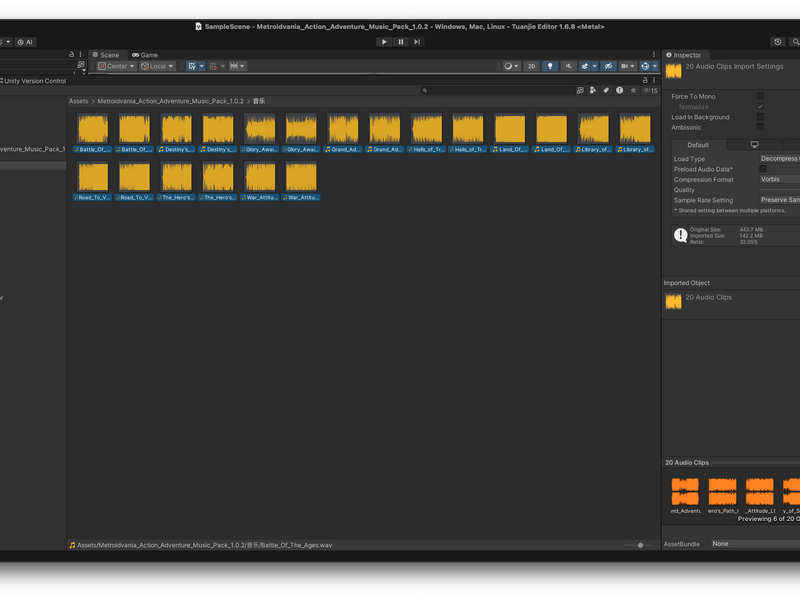Open the AssetBundle None dropdown
Screen dimensions: 800x600
(755, 544)
